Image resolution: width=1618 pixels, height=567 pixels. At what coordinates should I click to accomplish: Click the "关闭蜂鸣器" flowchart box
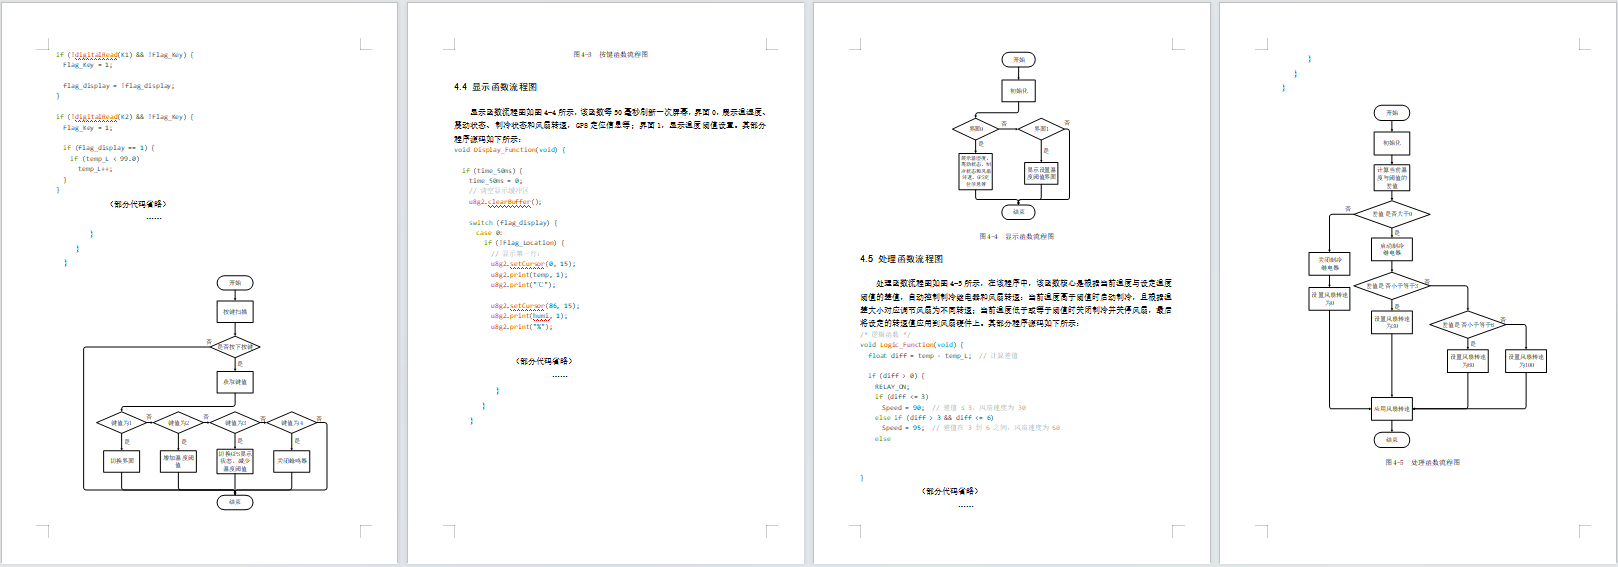(292, 461)
